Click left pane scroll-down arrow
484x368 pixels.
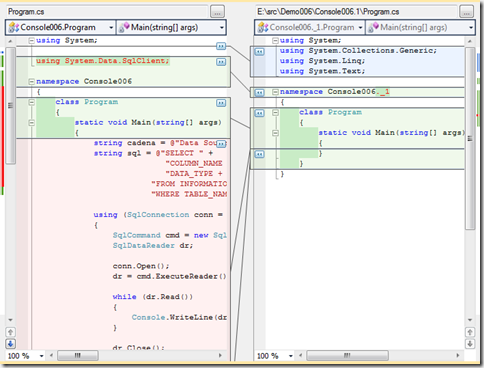[10, 320]
